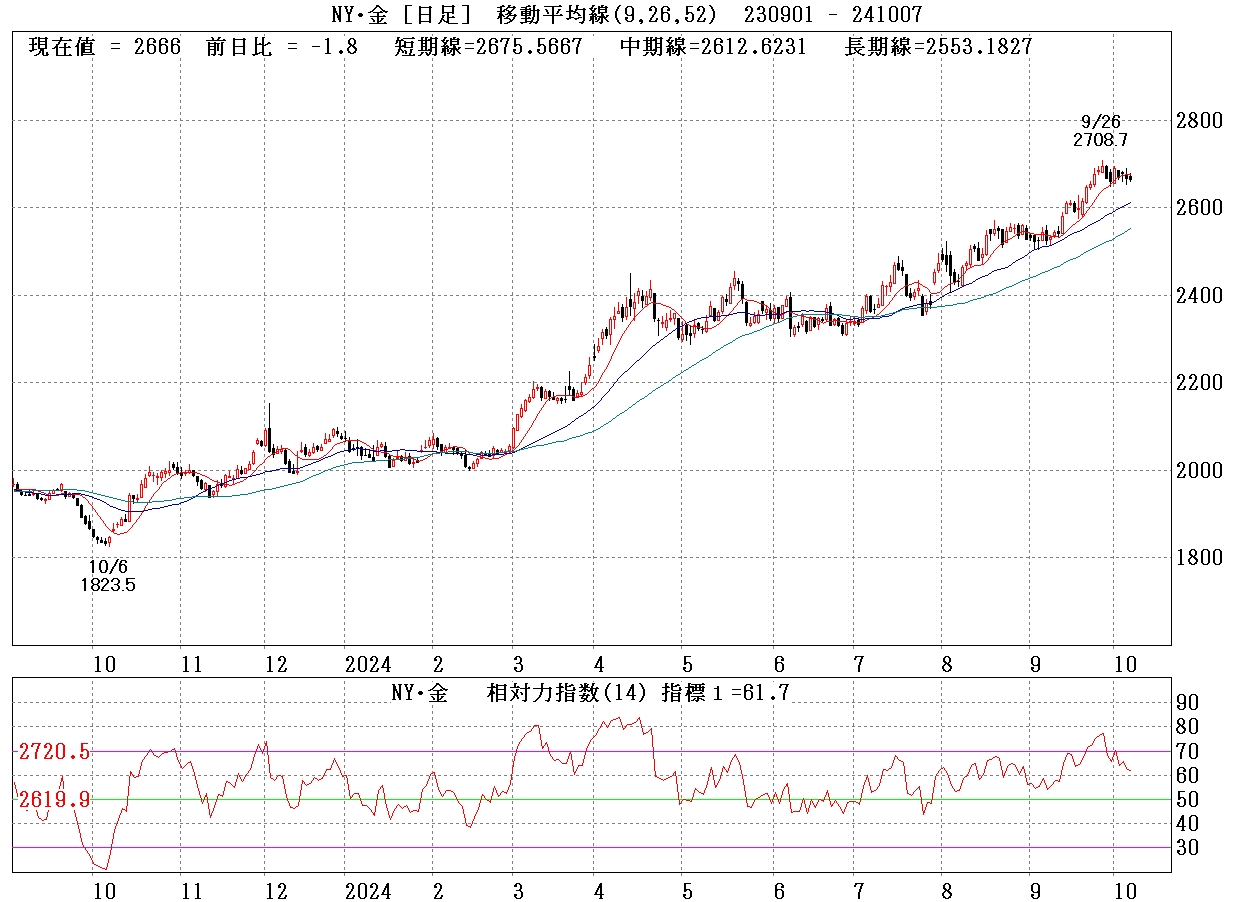This screenshot has width=1254, height=902.
Task: Click the 1800 price axis label
Action: point(1198,558)
